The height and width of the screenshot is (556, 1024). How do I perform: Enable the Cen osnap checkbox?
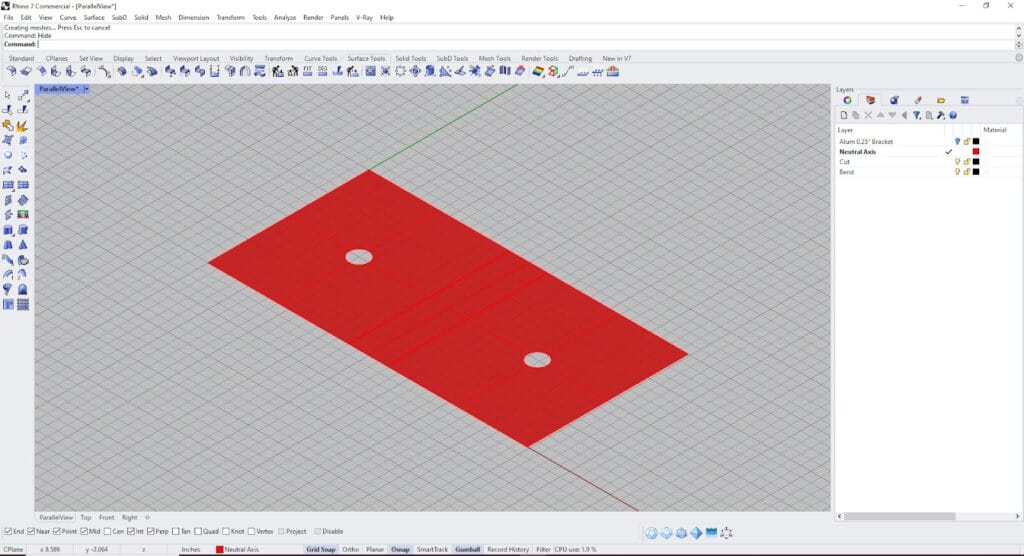pos(107,531)
